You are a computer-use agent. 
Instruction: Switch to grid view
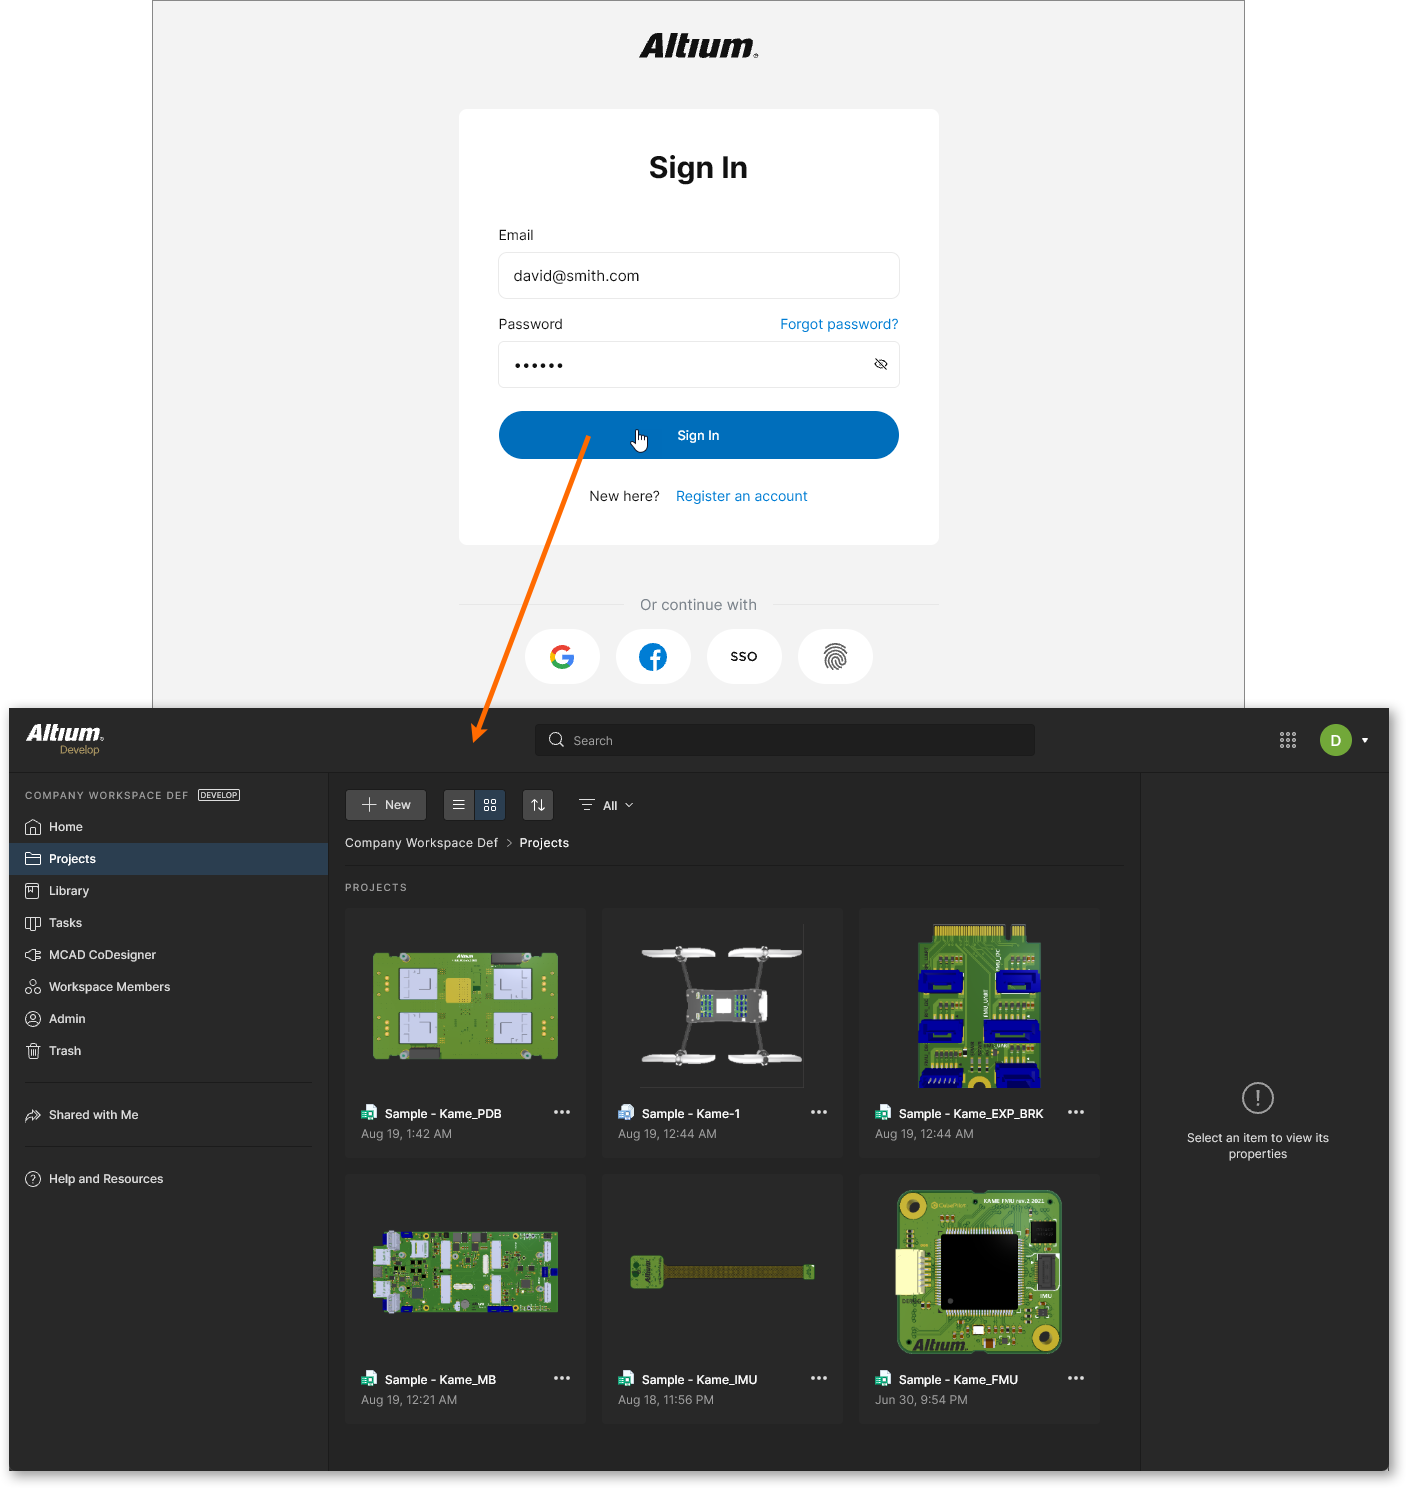tap(490, 805)
